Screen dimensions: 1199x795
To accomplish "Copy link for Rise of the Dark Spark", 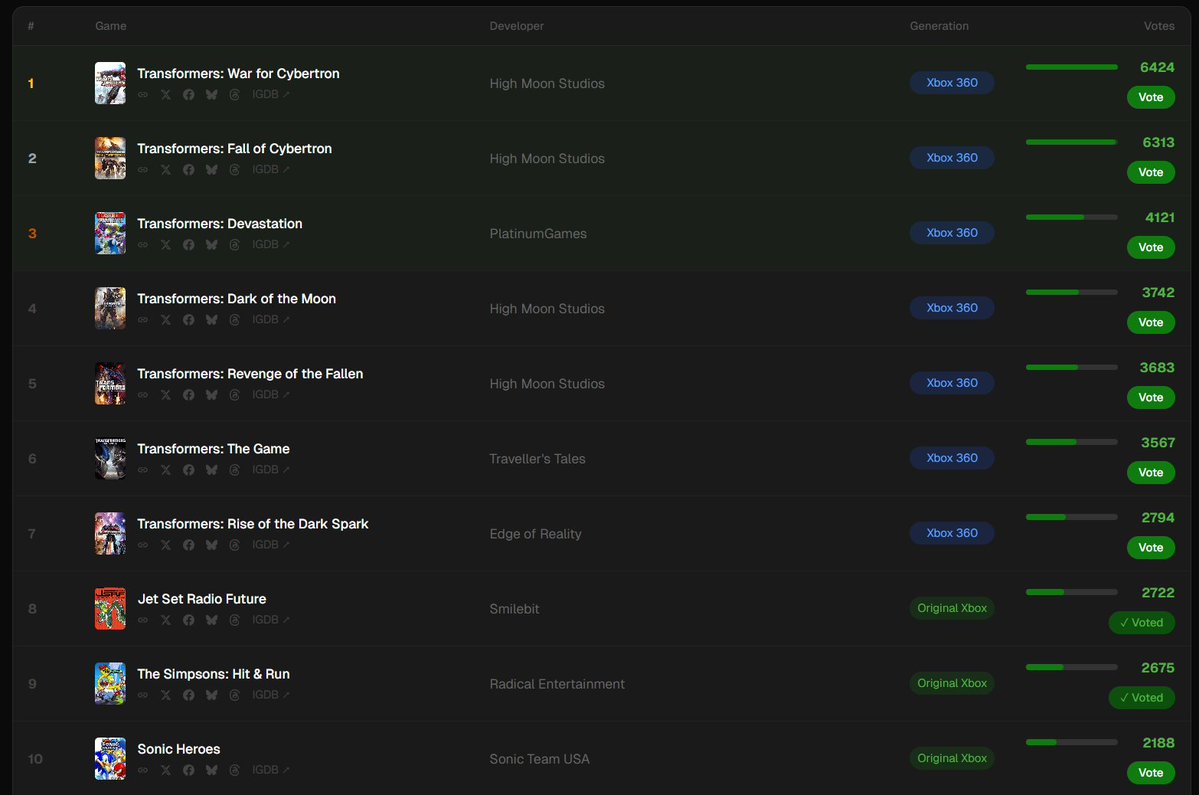I will 143,545.
